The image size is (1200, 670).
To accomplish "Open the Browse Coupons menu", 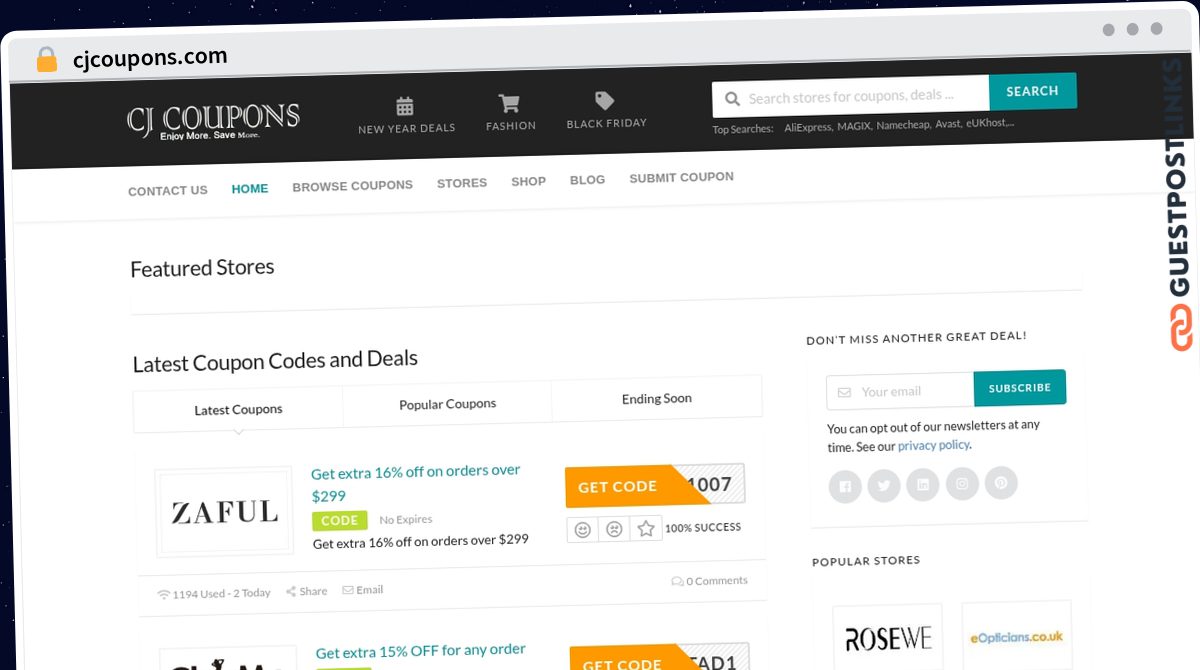I will click(x=352, y=186).
